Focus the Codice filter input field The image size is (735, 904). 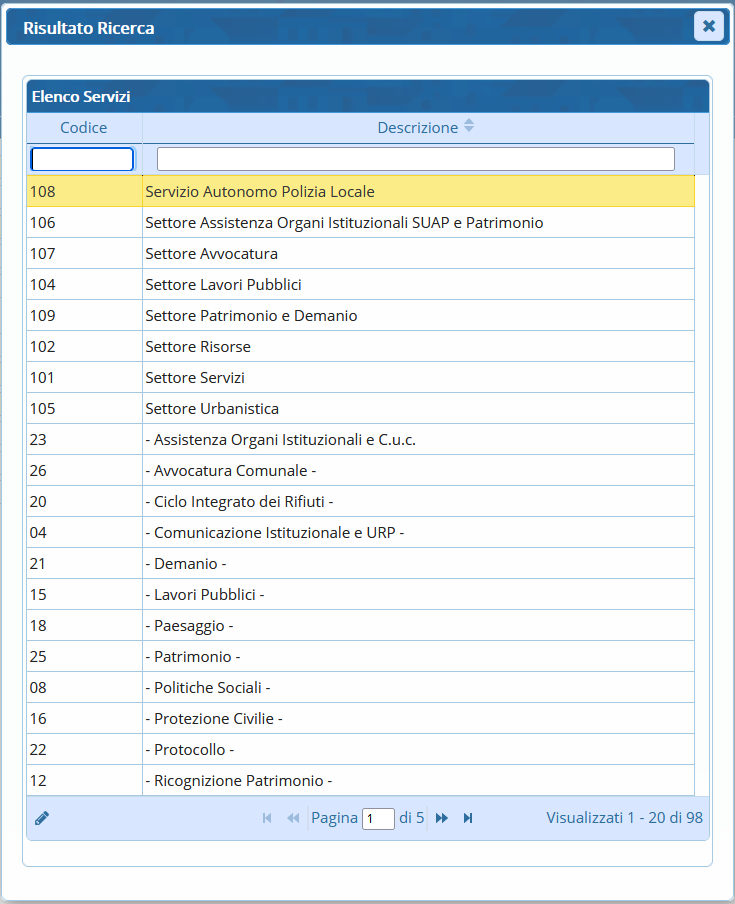pyautogui.click(x=82, y=159)
